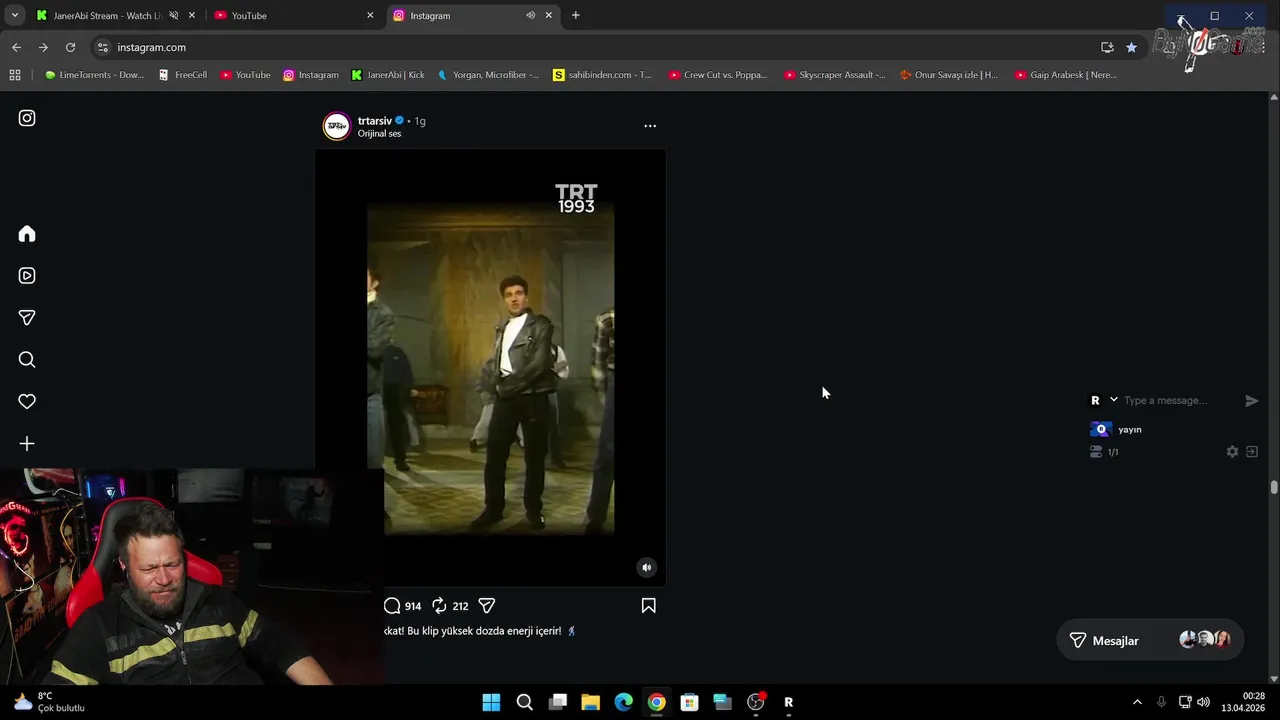Expand R account dropdown chevron in chat
This screenshot has height=720, width=1280.
click(x=1113, y=400)
